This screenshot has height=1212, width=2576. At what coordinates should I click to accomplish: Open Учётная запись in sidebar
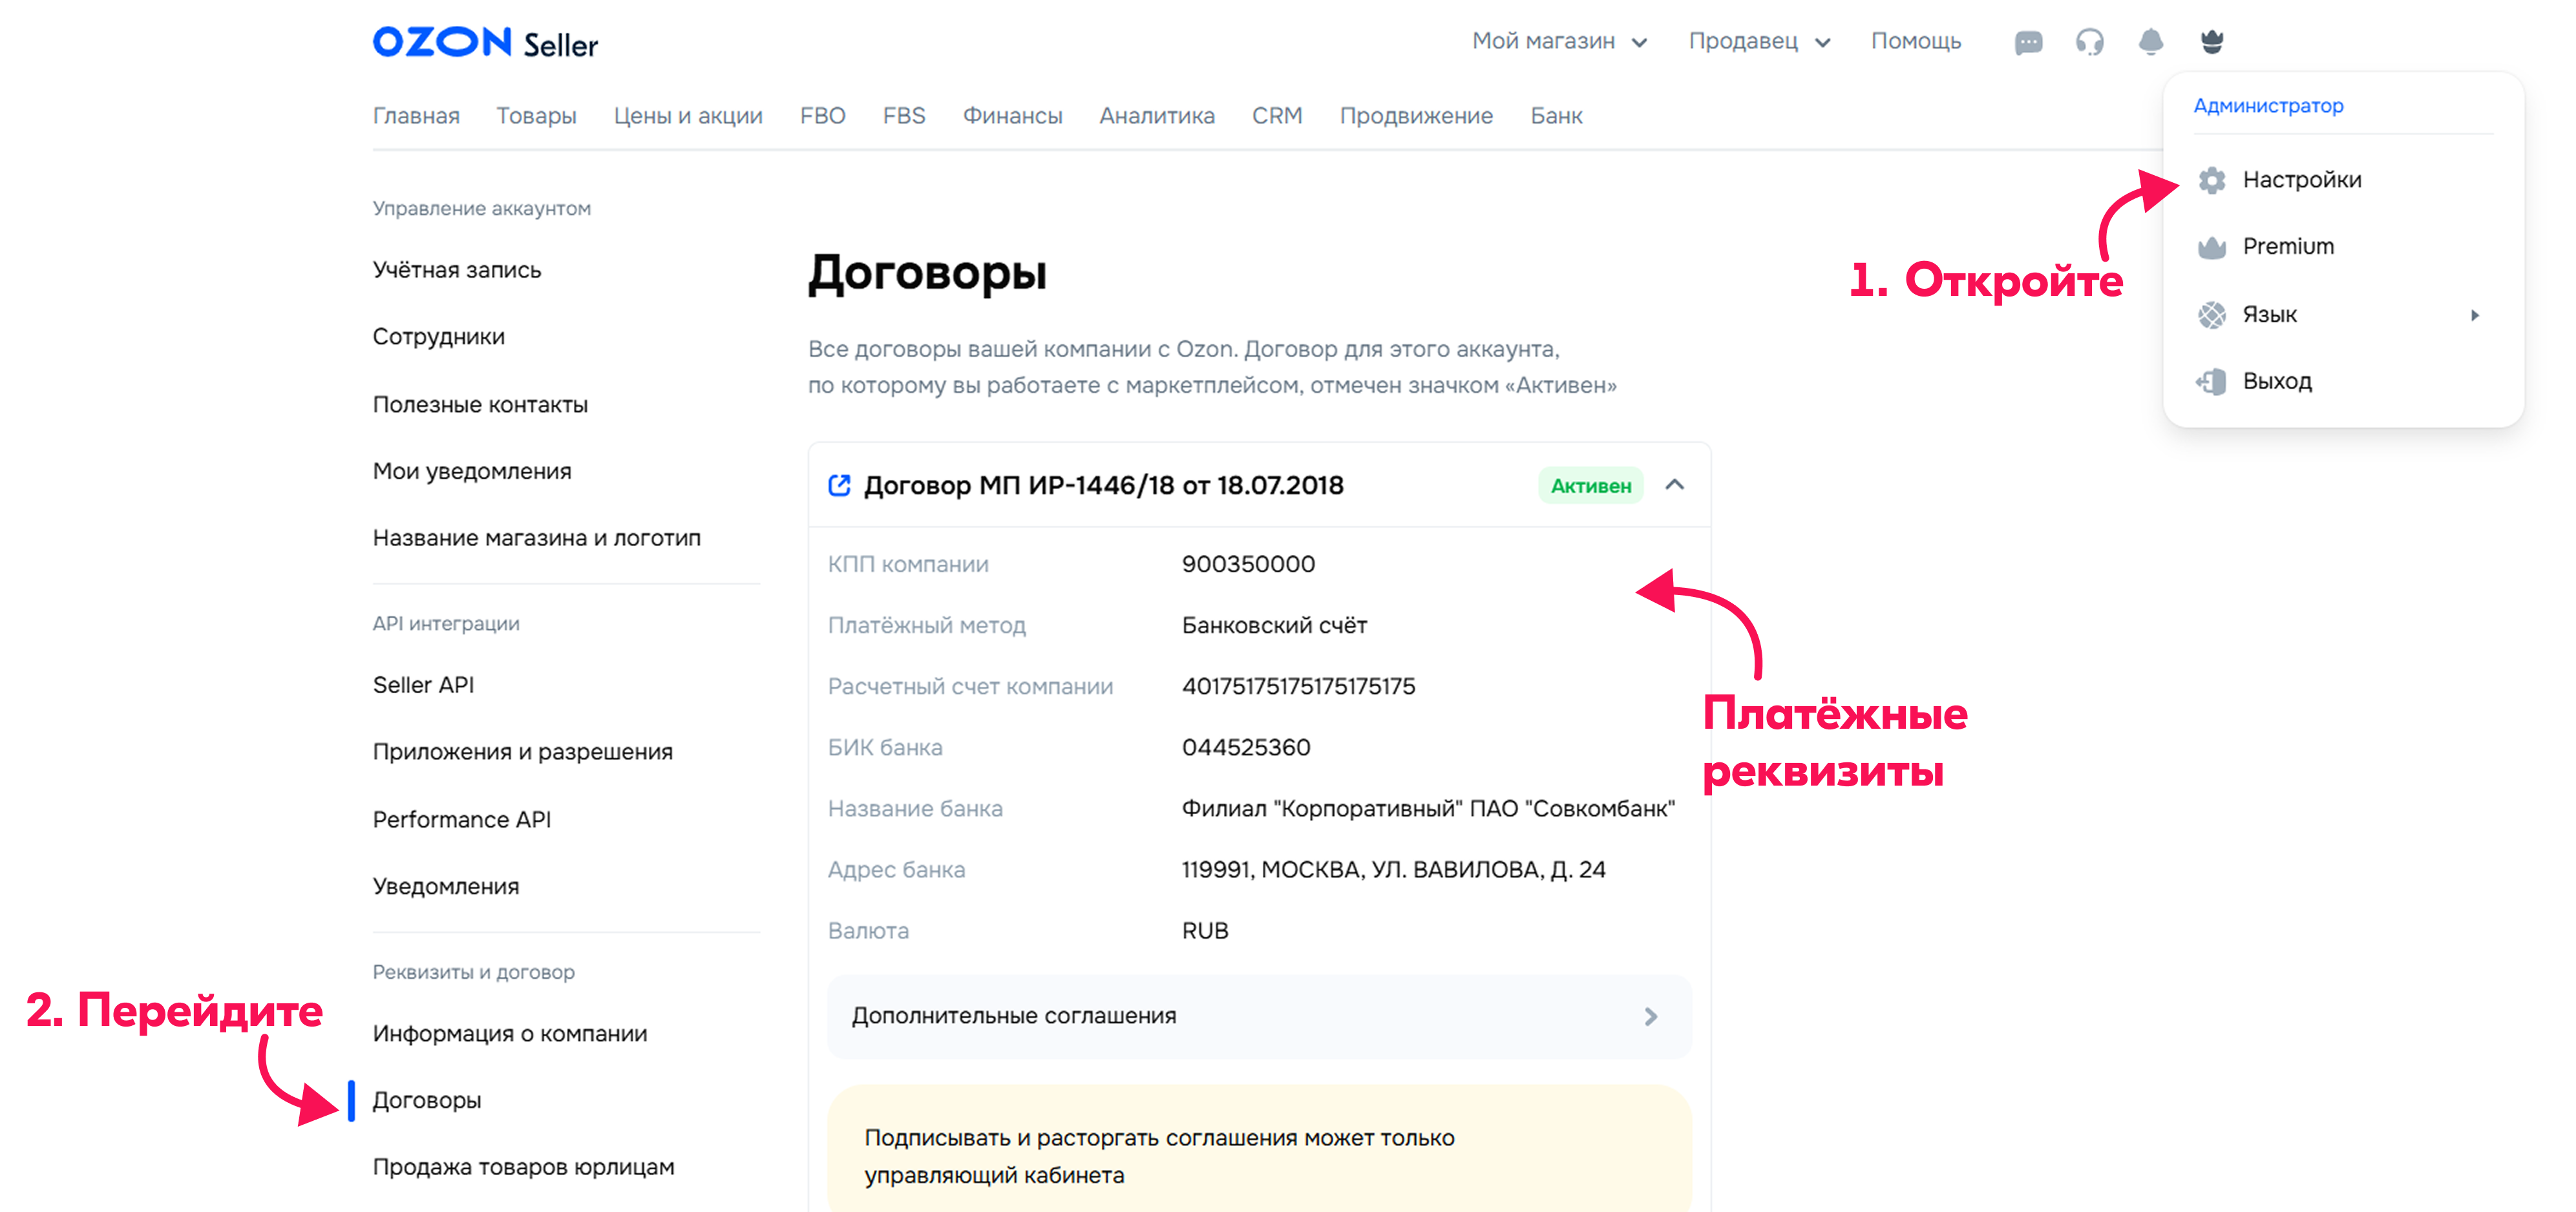point(456,270)
